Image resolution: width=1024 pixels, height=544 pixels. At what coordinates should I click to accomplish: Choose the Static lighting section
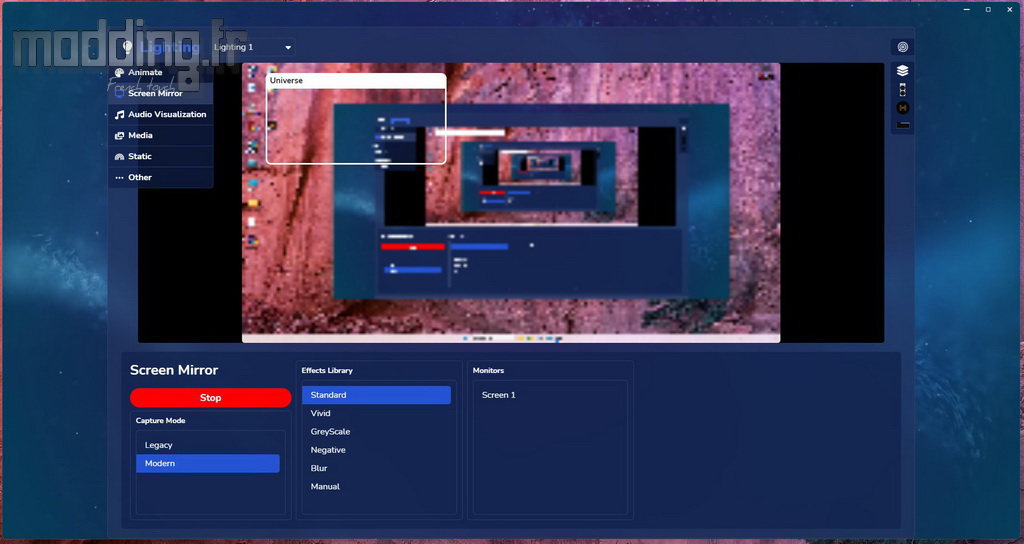pos(161,156)
